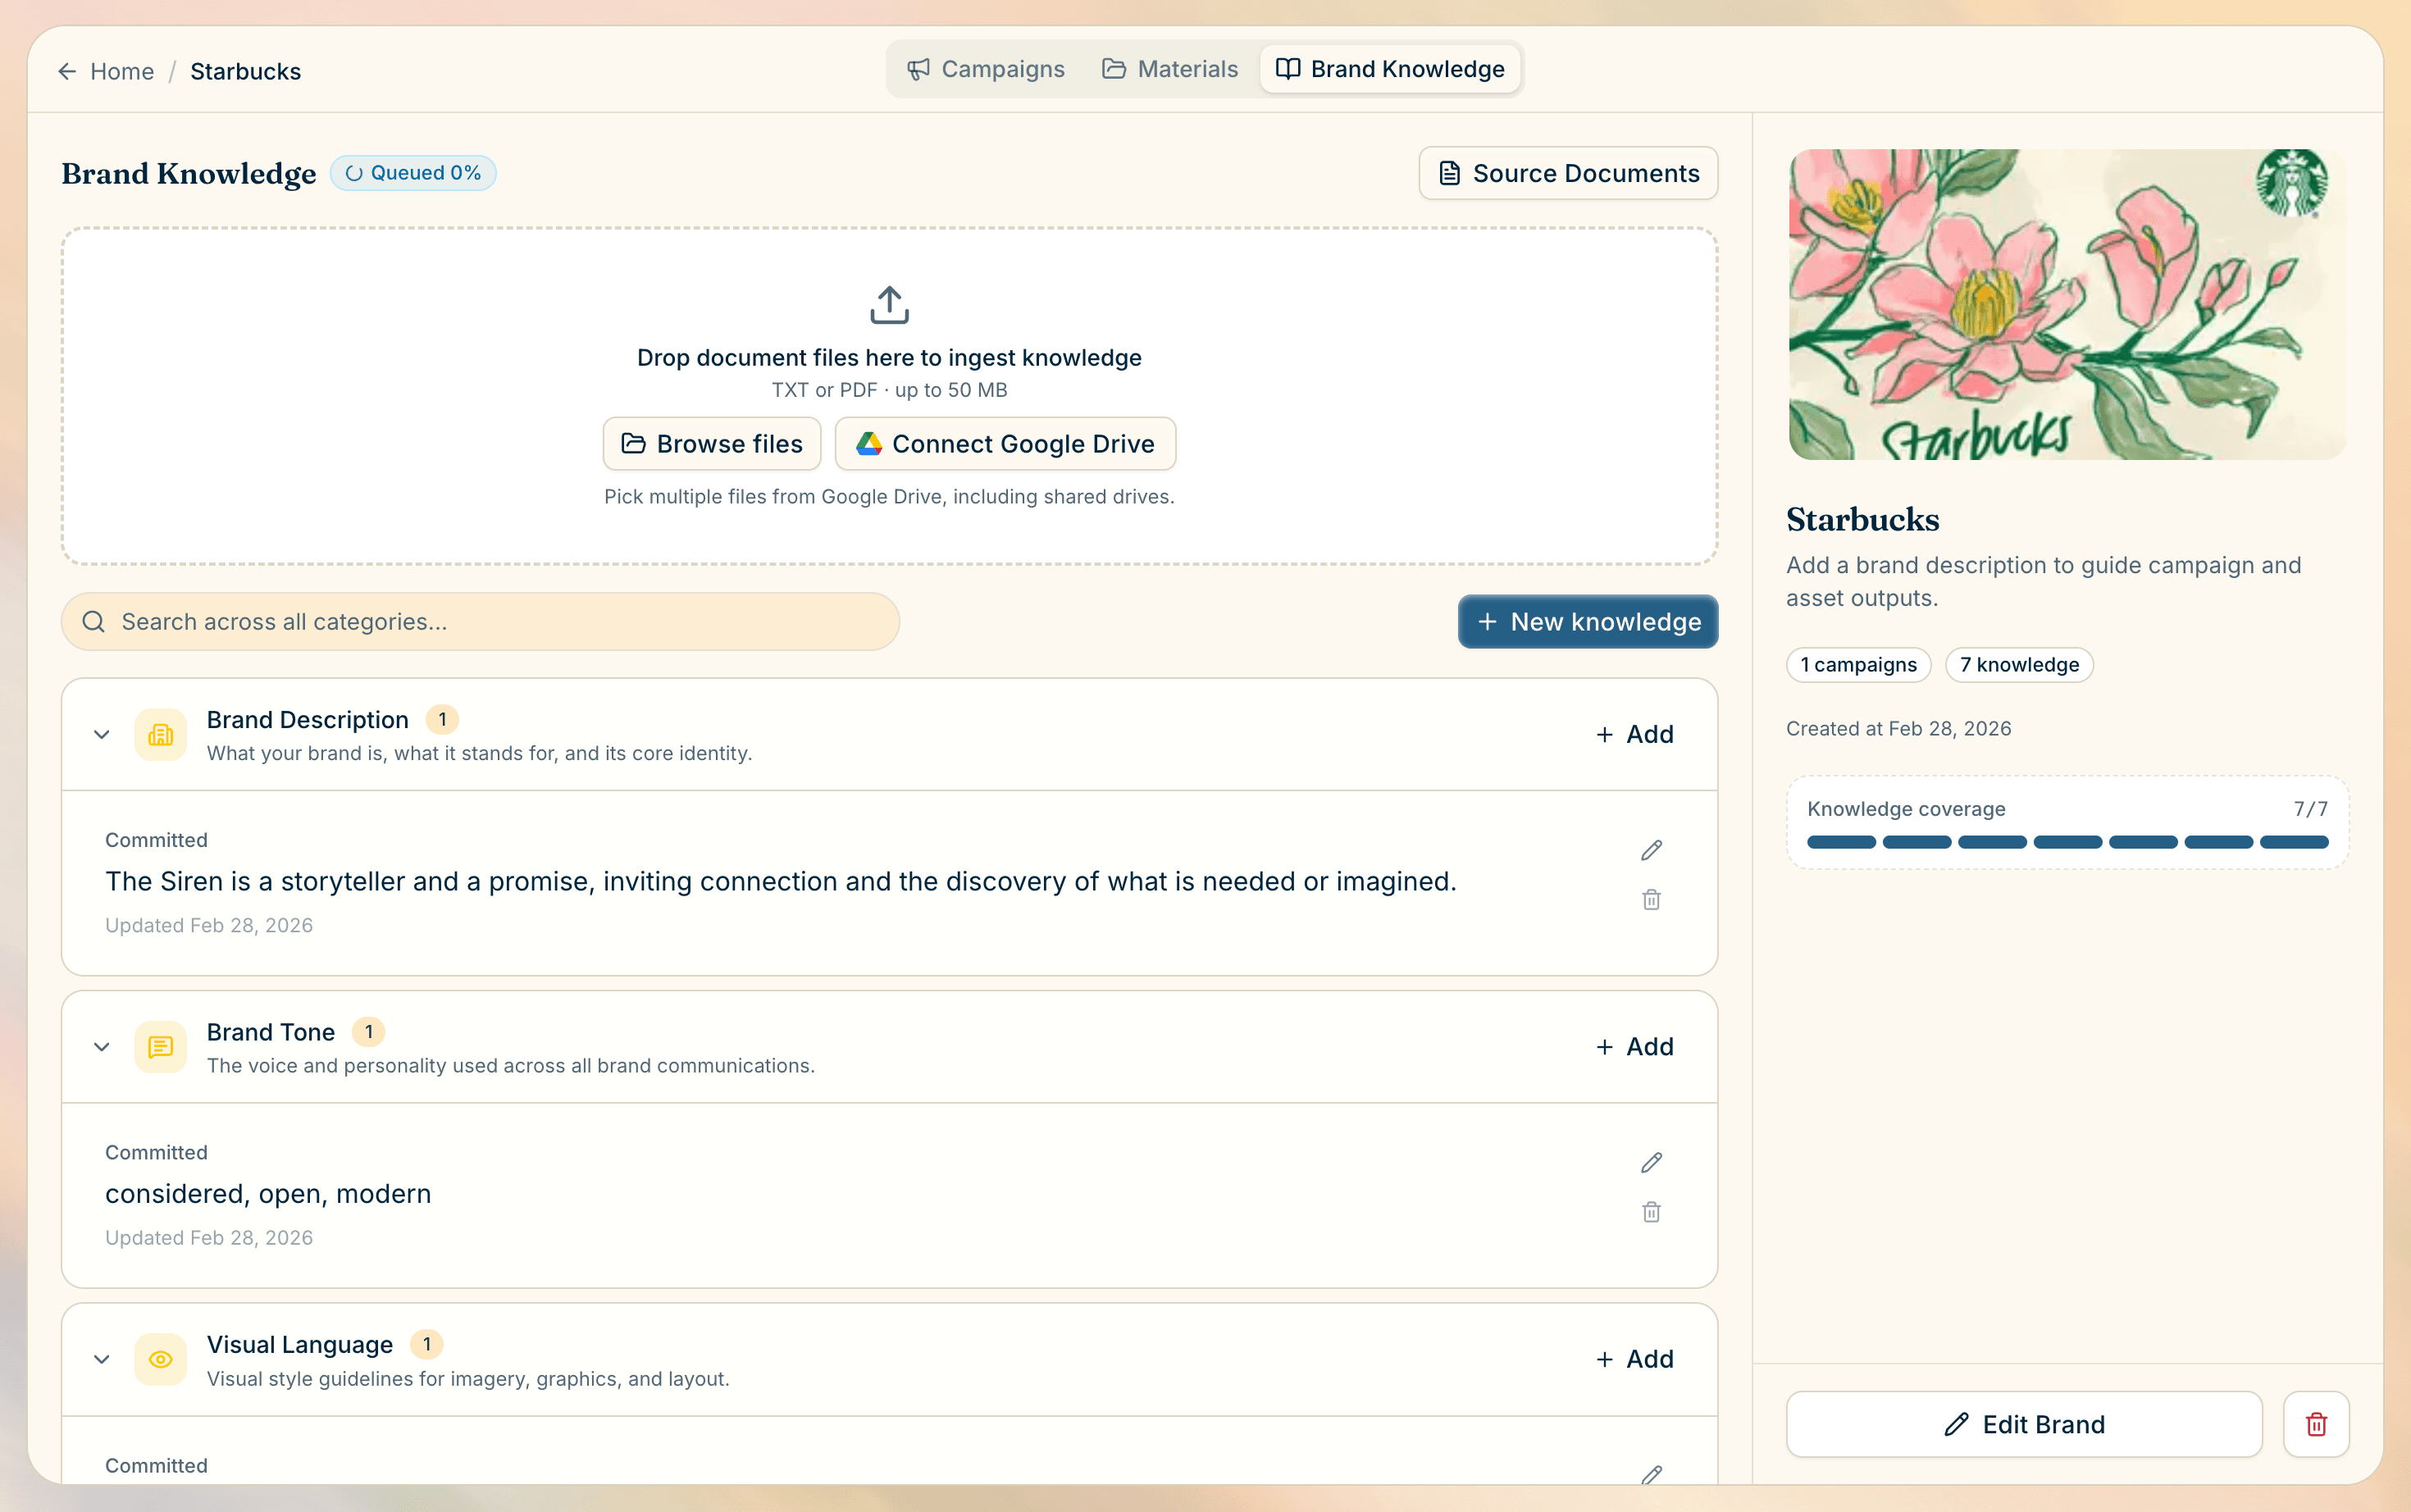The image size is (2411, 1512).
Task: Click the 'Add a brand description' placeholder text
Action: [x=2043, y=582]
